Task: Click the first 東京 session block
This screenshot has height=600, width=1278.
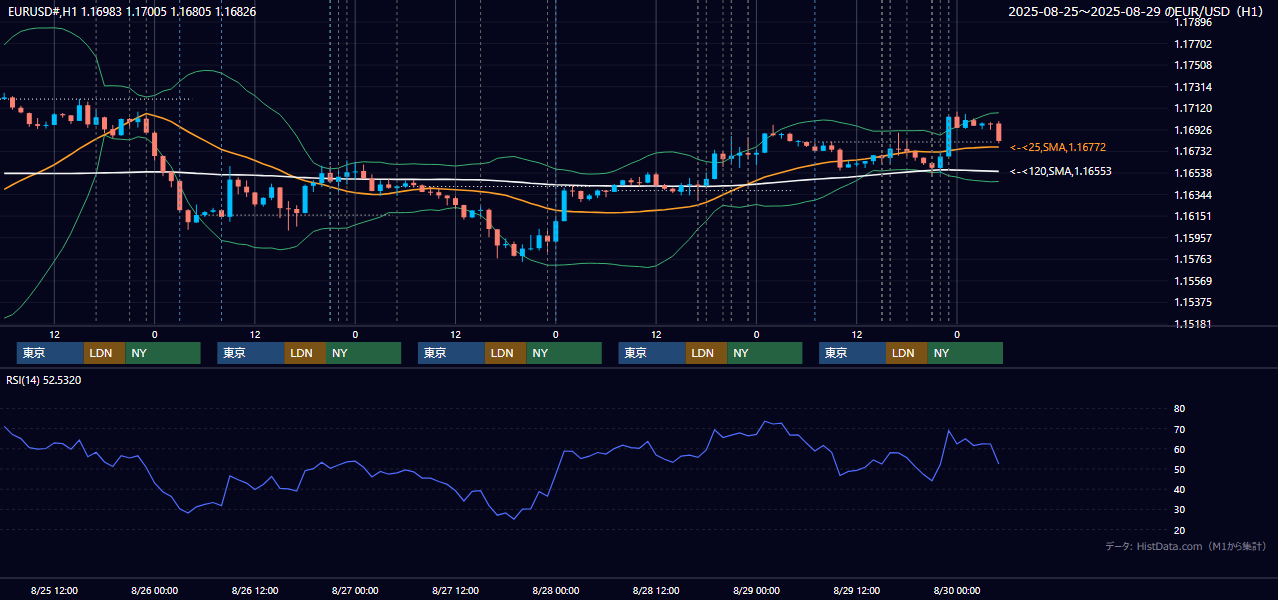Action: (x=50, y=353)
